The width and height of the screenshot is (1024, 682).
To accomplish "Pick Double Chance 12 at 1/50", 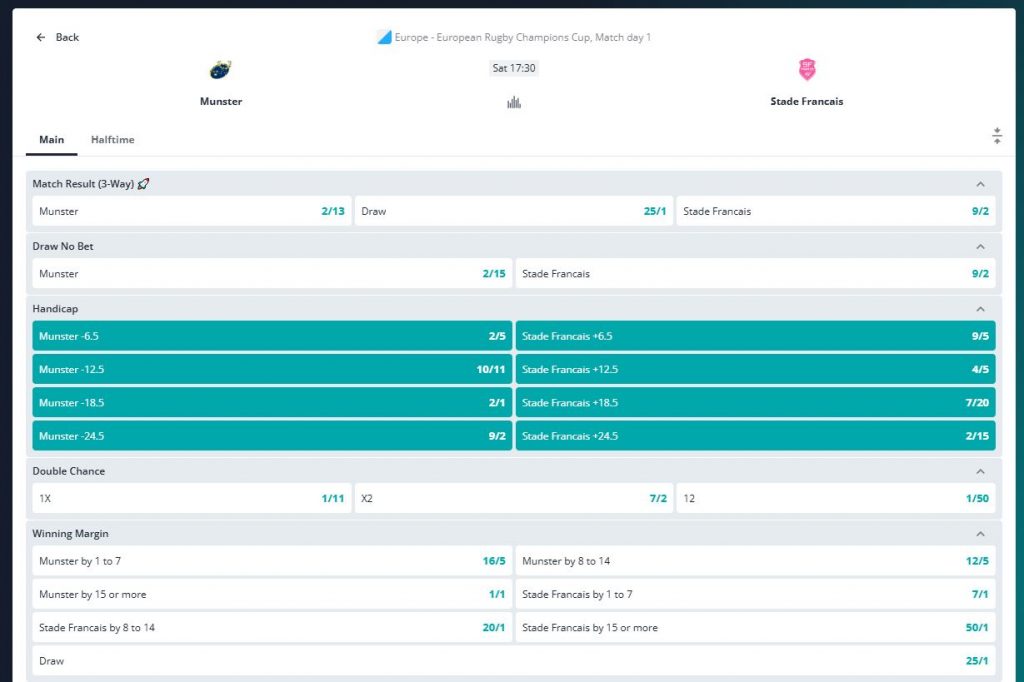I will pos(836,498).
